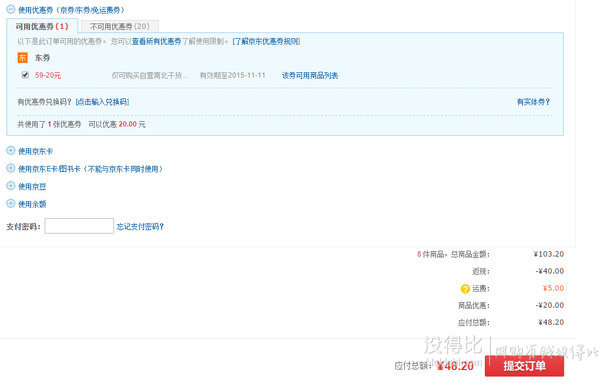Focus the 支付密码 input field

(x=79, y=226)
